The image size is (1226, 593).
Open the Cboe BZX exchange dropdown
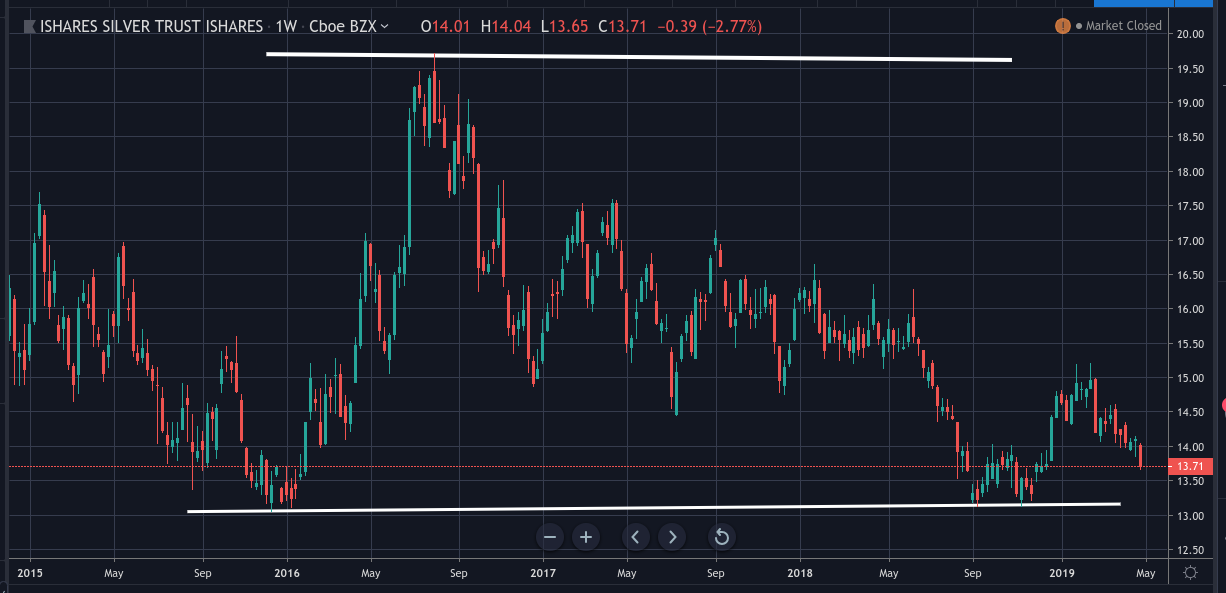(x=351, y=26)
